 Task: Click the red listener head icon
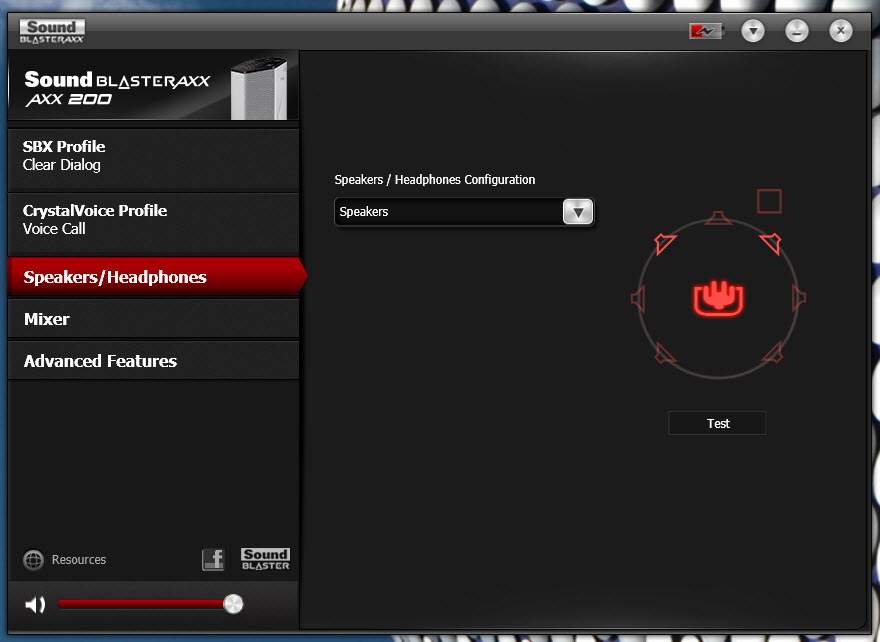pyautogui.click(x=718, y=298)
